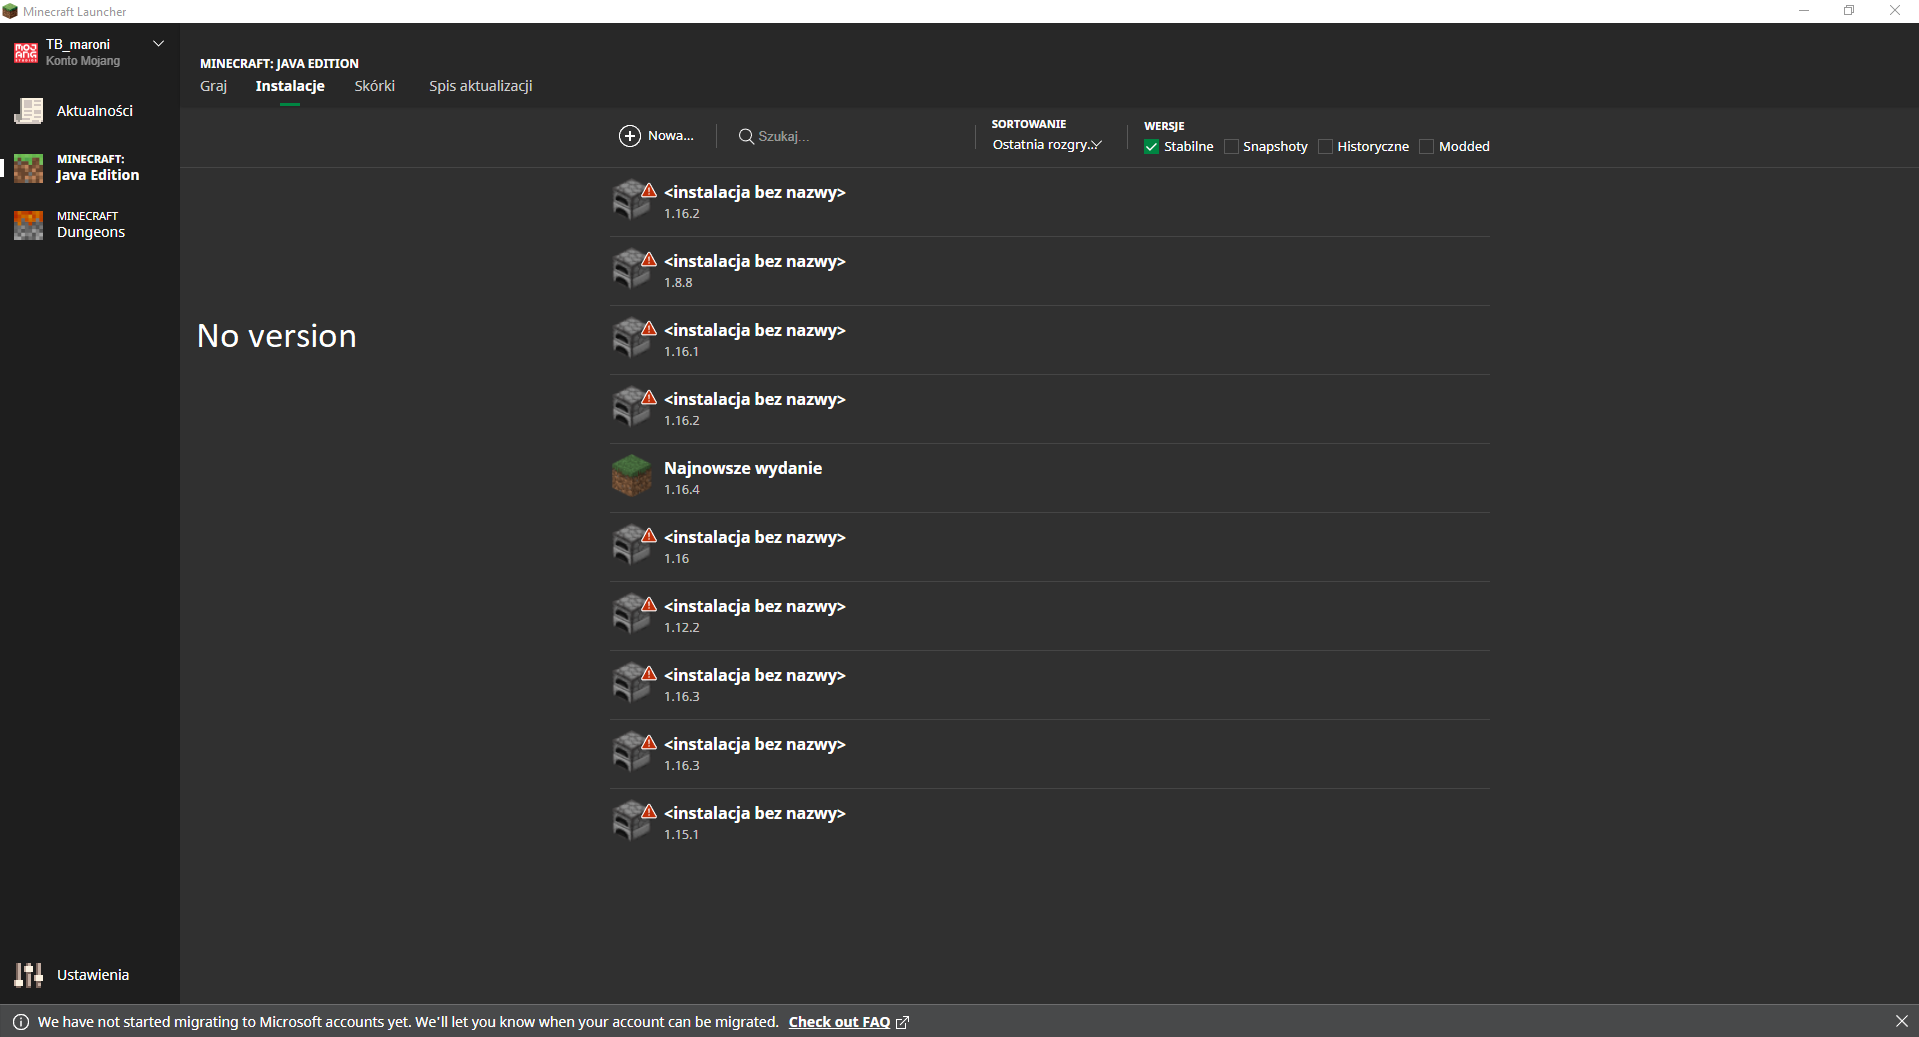The width and height of the screenshot is (1919, 1037).
Task: Expand the TB_maroni account dropdown chevron
Action: [158, 44]
